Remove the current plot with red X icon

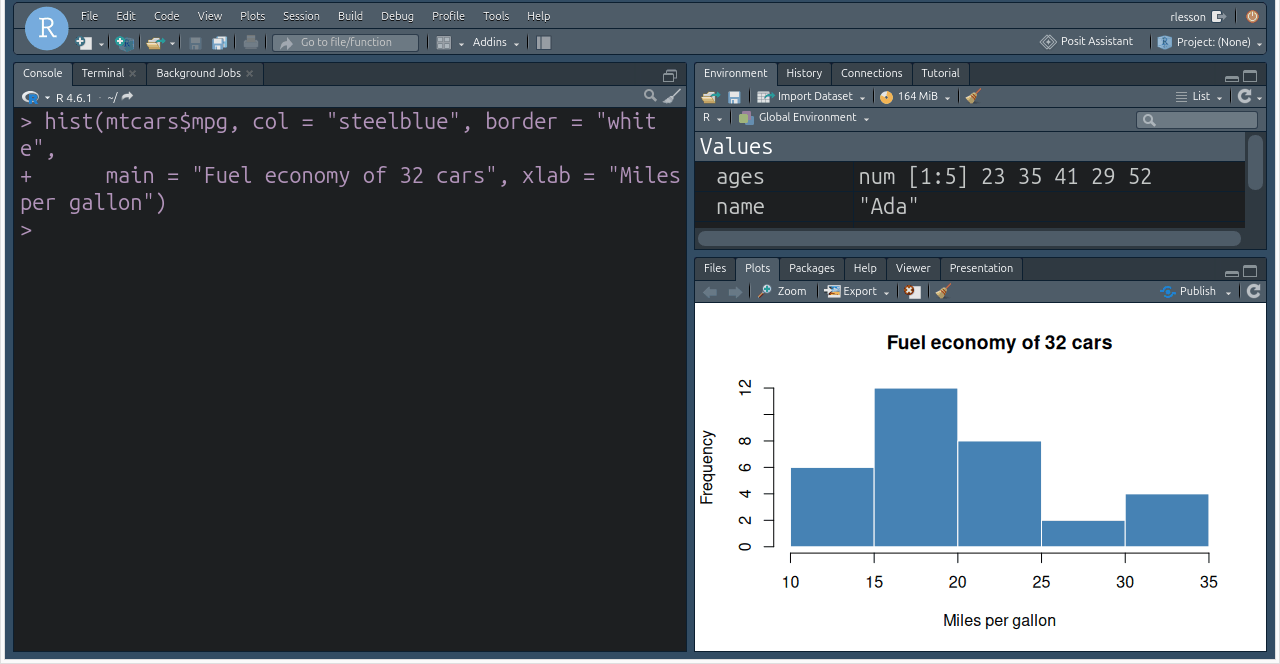coord(912,291)
